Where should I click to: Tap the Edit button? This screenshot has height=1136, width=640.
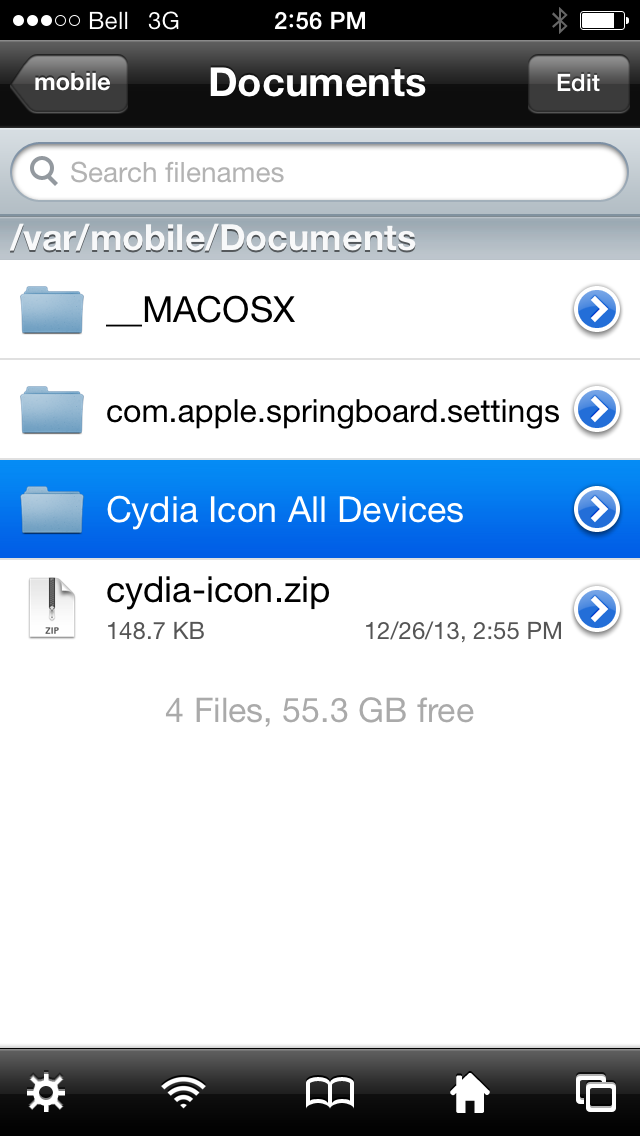578,83
